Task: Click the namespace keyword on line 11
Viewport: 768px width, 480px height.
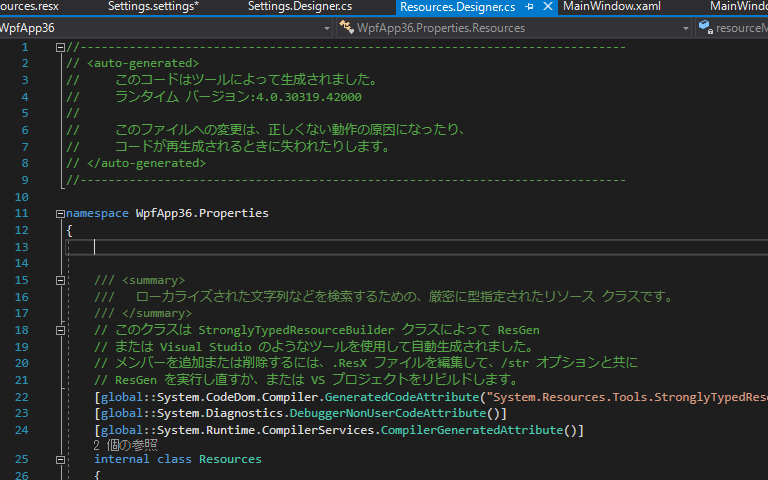Action: pyautogui.click(x=97, y=213)
